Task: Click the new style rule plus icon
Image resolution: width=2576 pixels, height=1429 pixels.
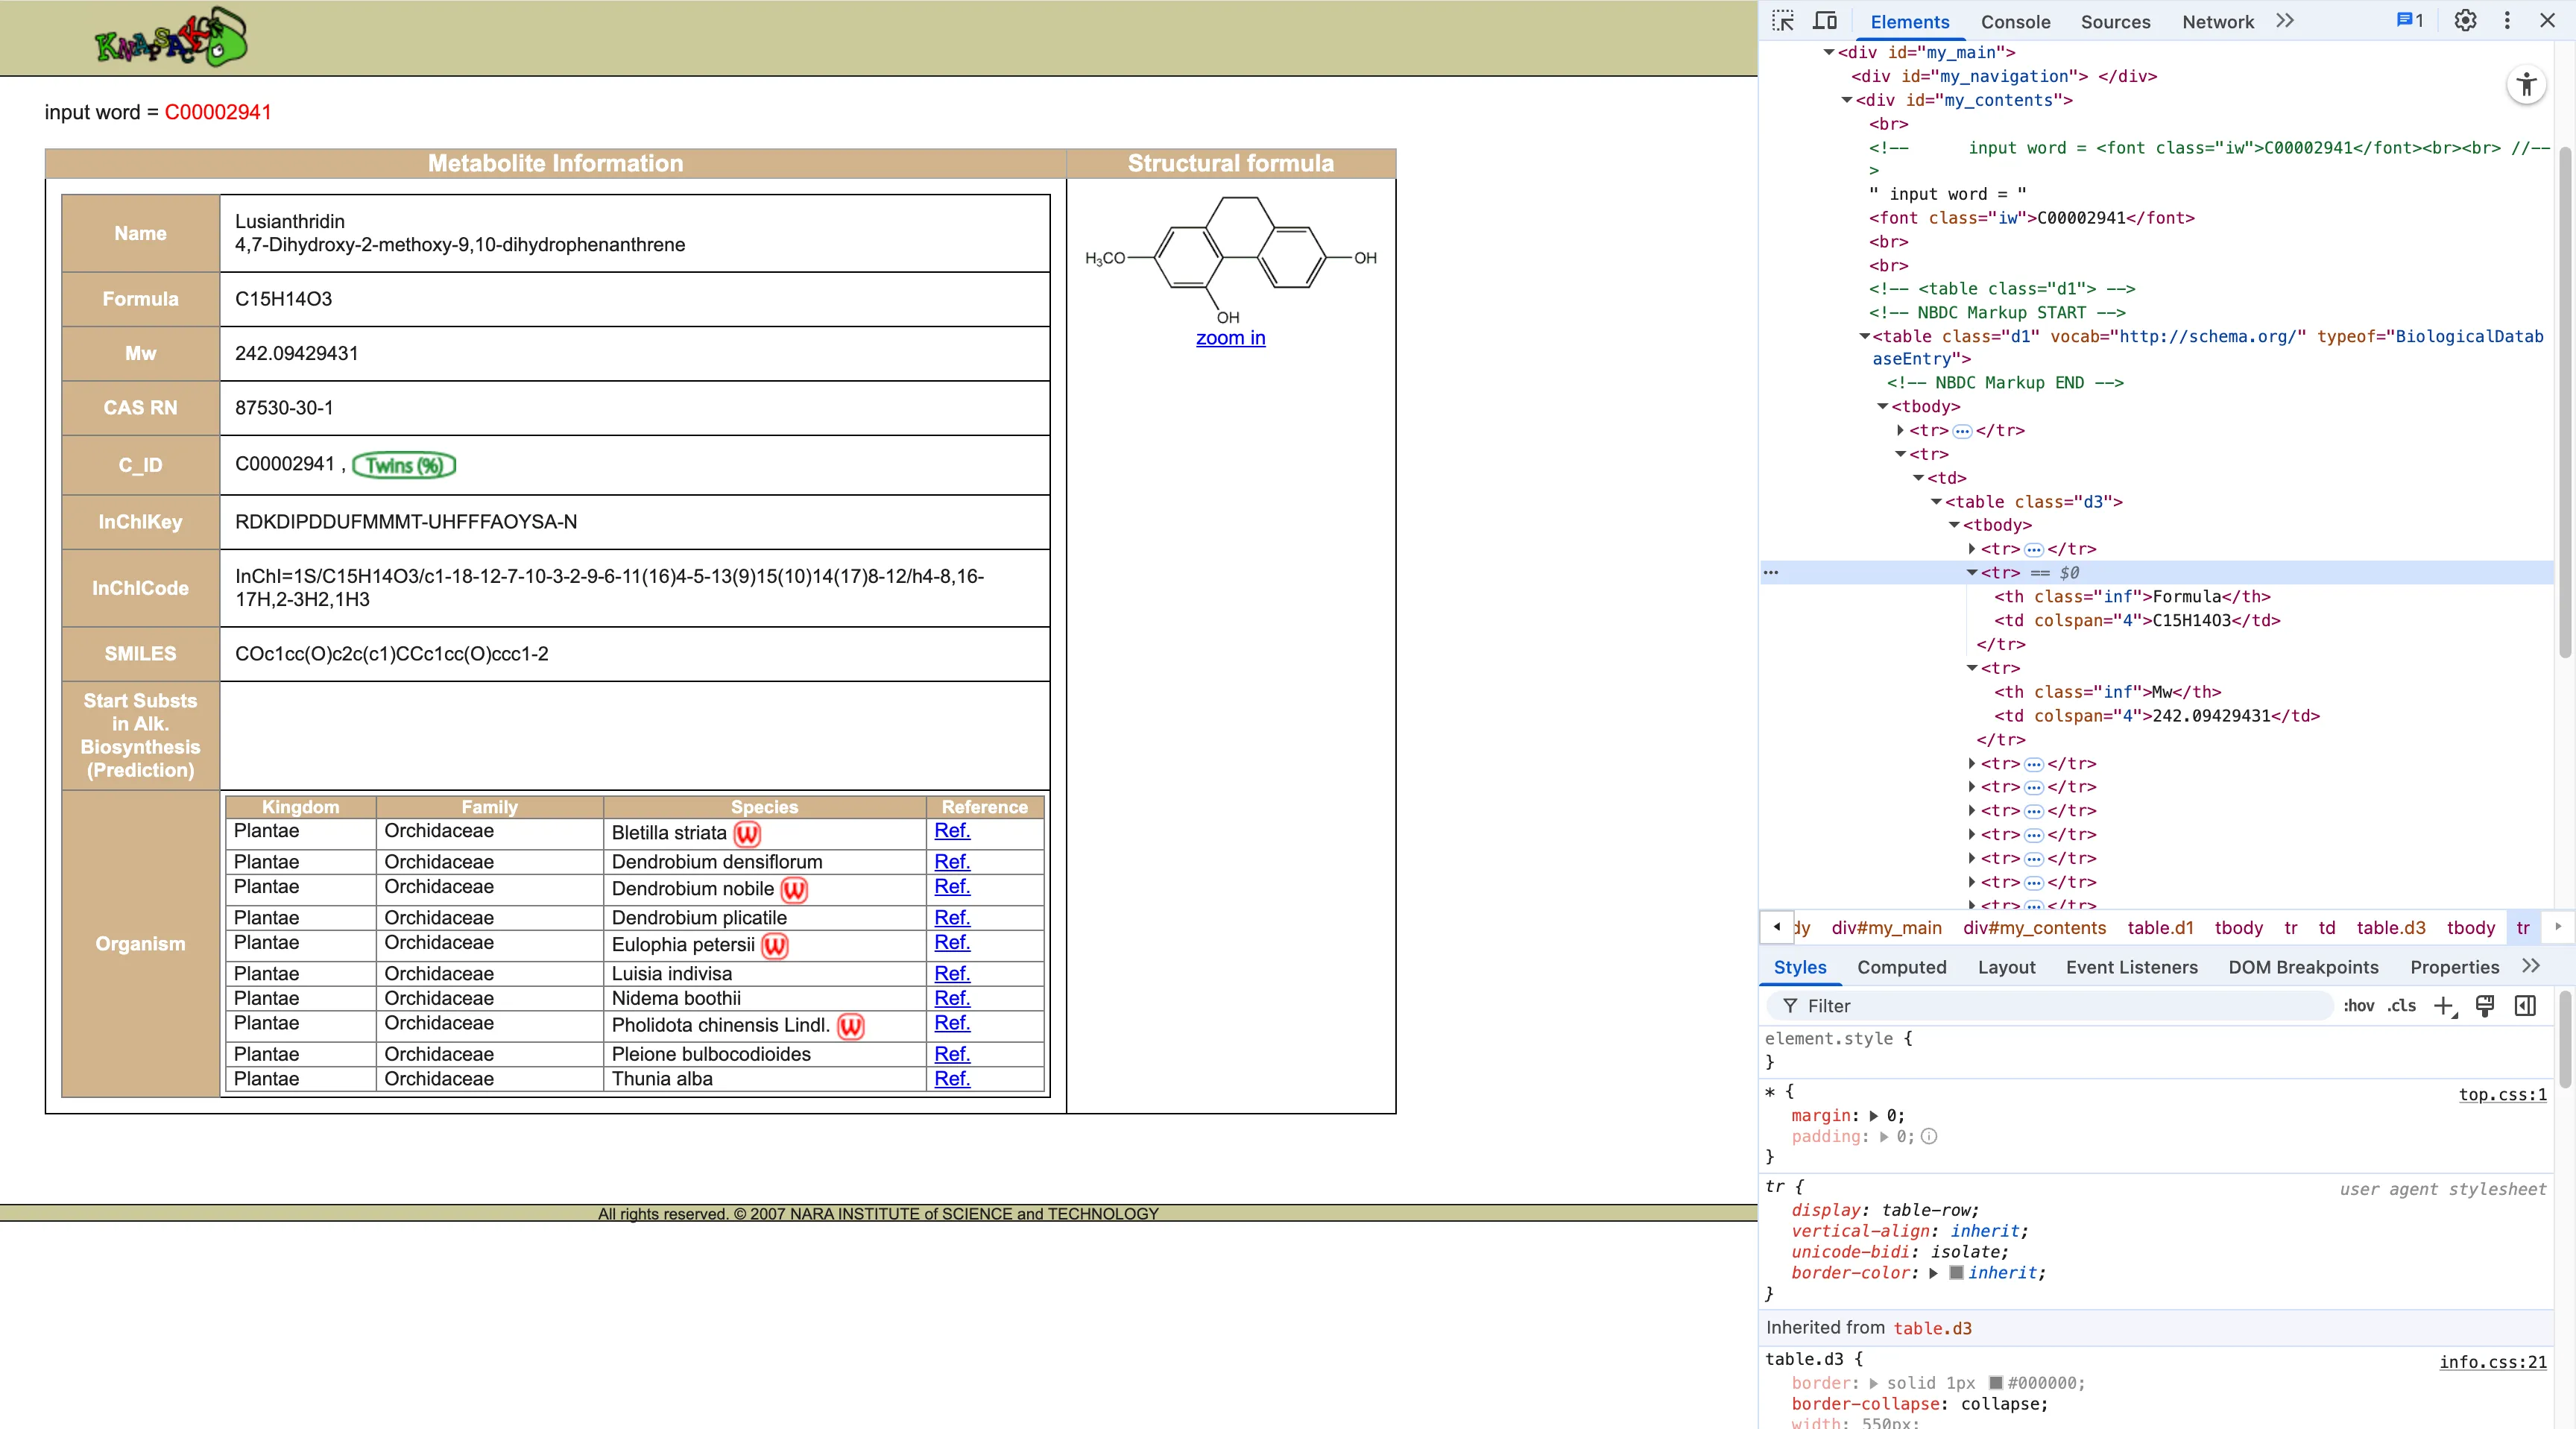Action: coord(2443,1006)
